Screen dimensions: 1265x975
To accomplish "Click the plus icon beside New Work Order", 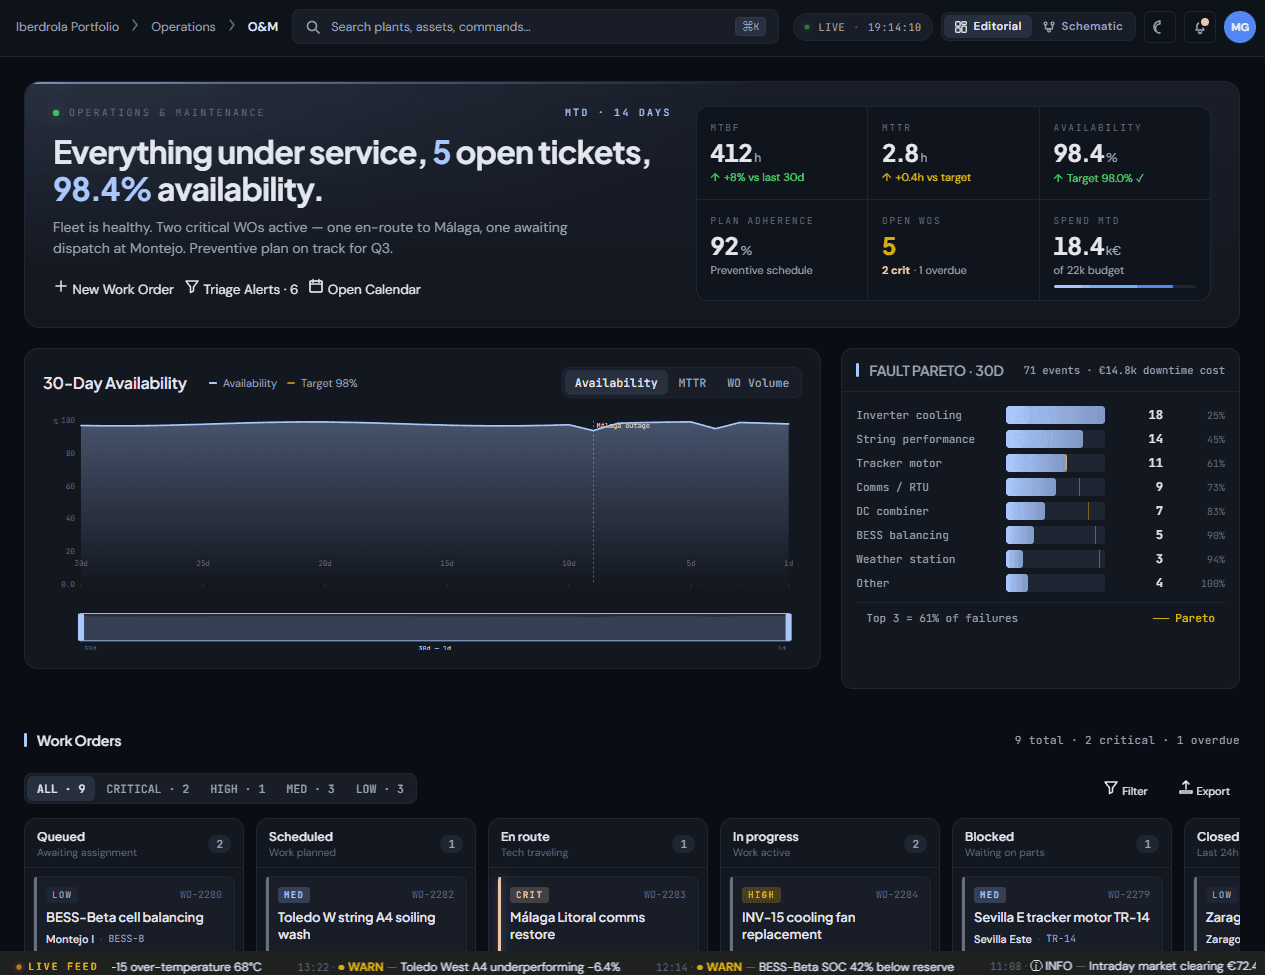I will coord(61,287).
